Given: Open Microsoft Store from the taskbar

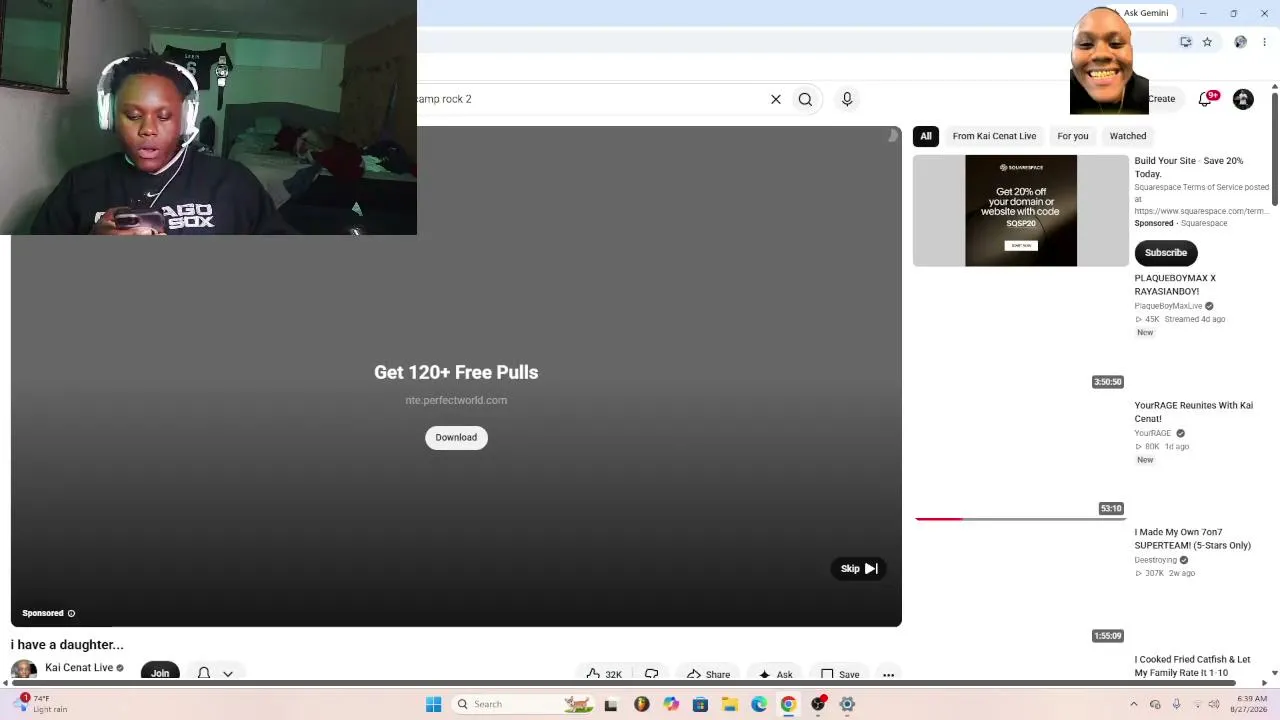Looking at the screenshot, I should (700, 704).
